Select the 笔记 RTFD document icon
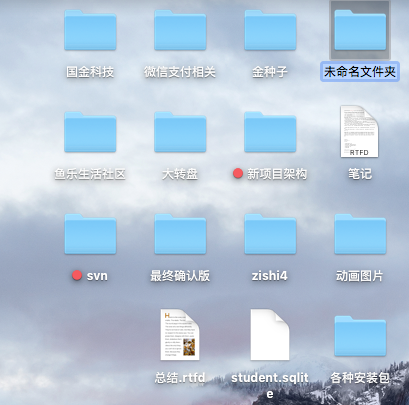The height and width of the screenshot is (405, 409). [x=359, y=131]
